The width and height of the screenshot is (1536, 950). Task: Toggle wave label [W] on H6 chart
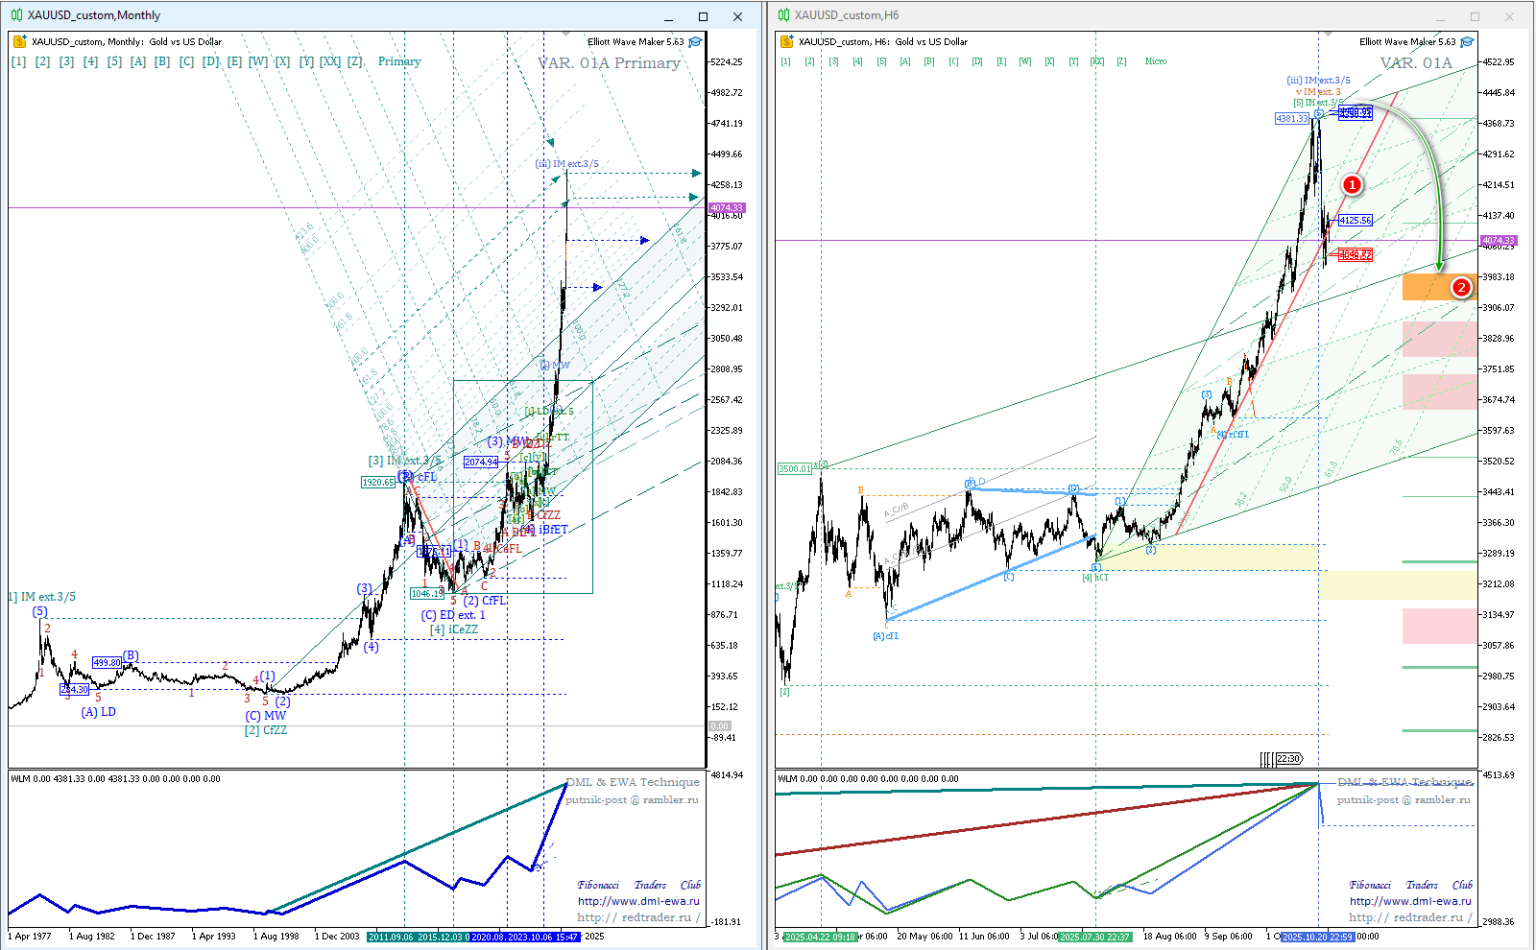pos(1025,62)
